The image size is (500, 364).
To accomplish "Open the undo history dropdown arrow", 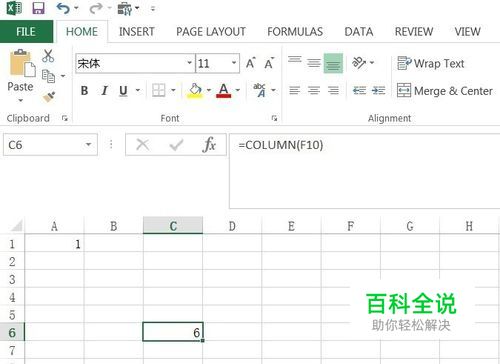I will click(x=76, y=8).
